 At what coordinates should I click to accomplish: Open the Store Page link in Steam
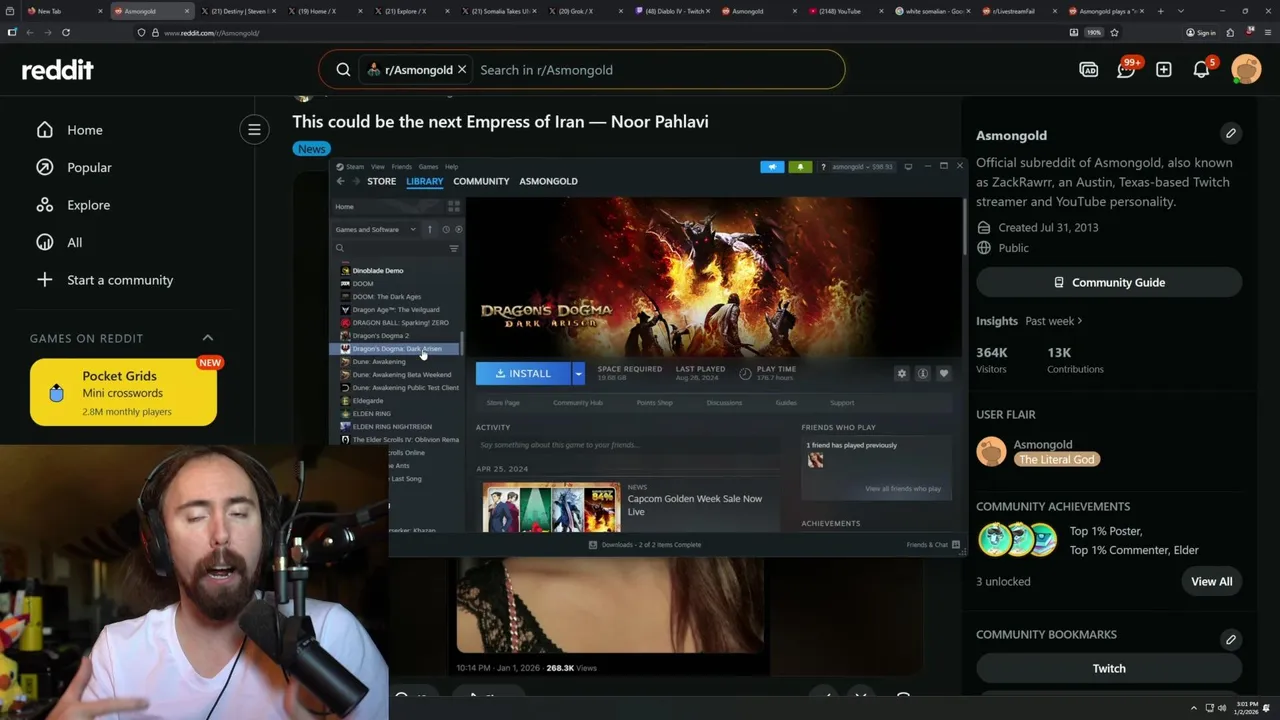click(503, 403)
